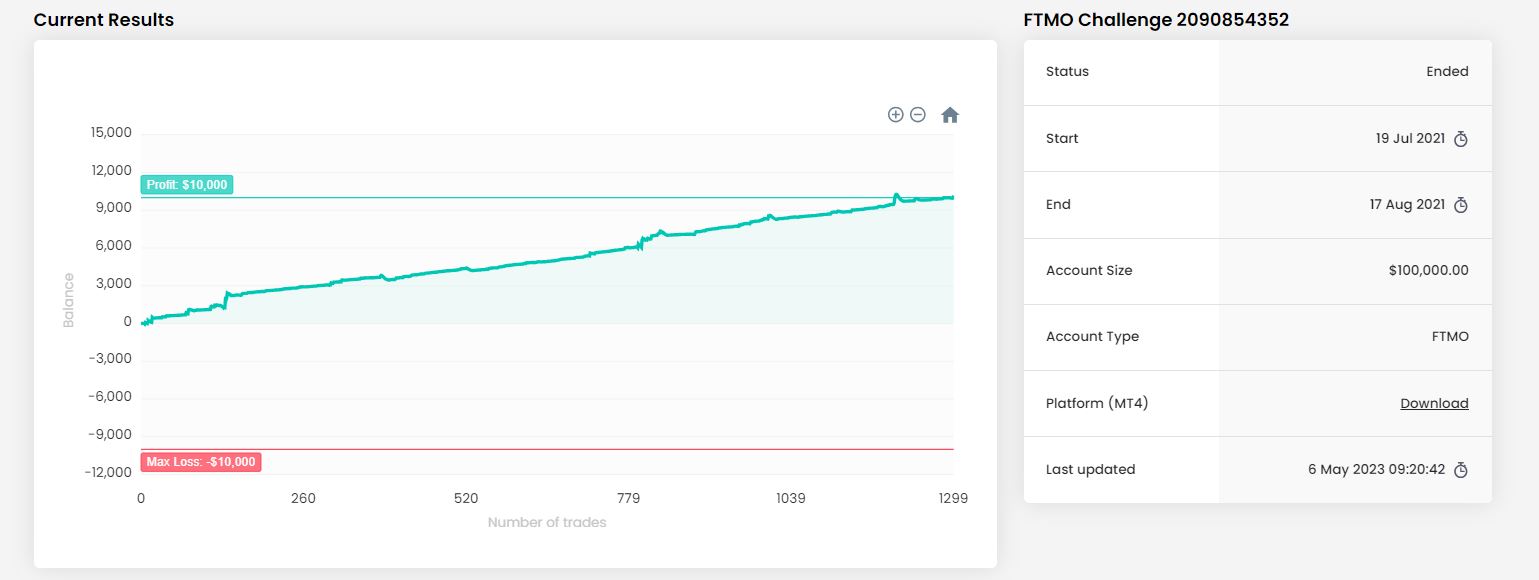This screenshot has width=1539, height=580.
Task: Click the $100,000.00 account size value
Action: pos(1428,271)
